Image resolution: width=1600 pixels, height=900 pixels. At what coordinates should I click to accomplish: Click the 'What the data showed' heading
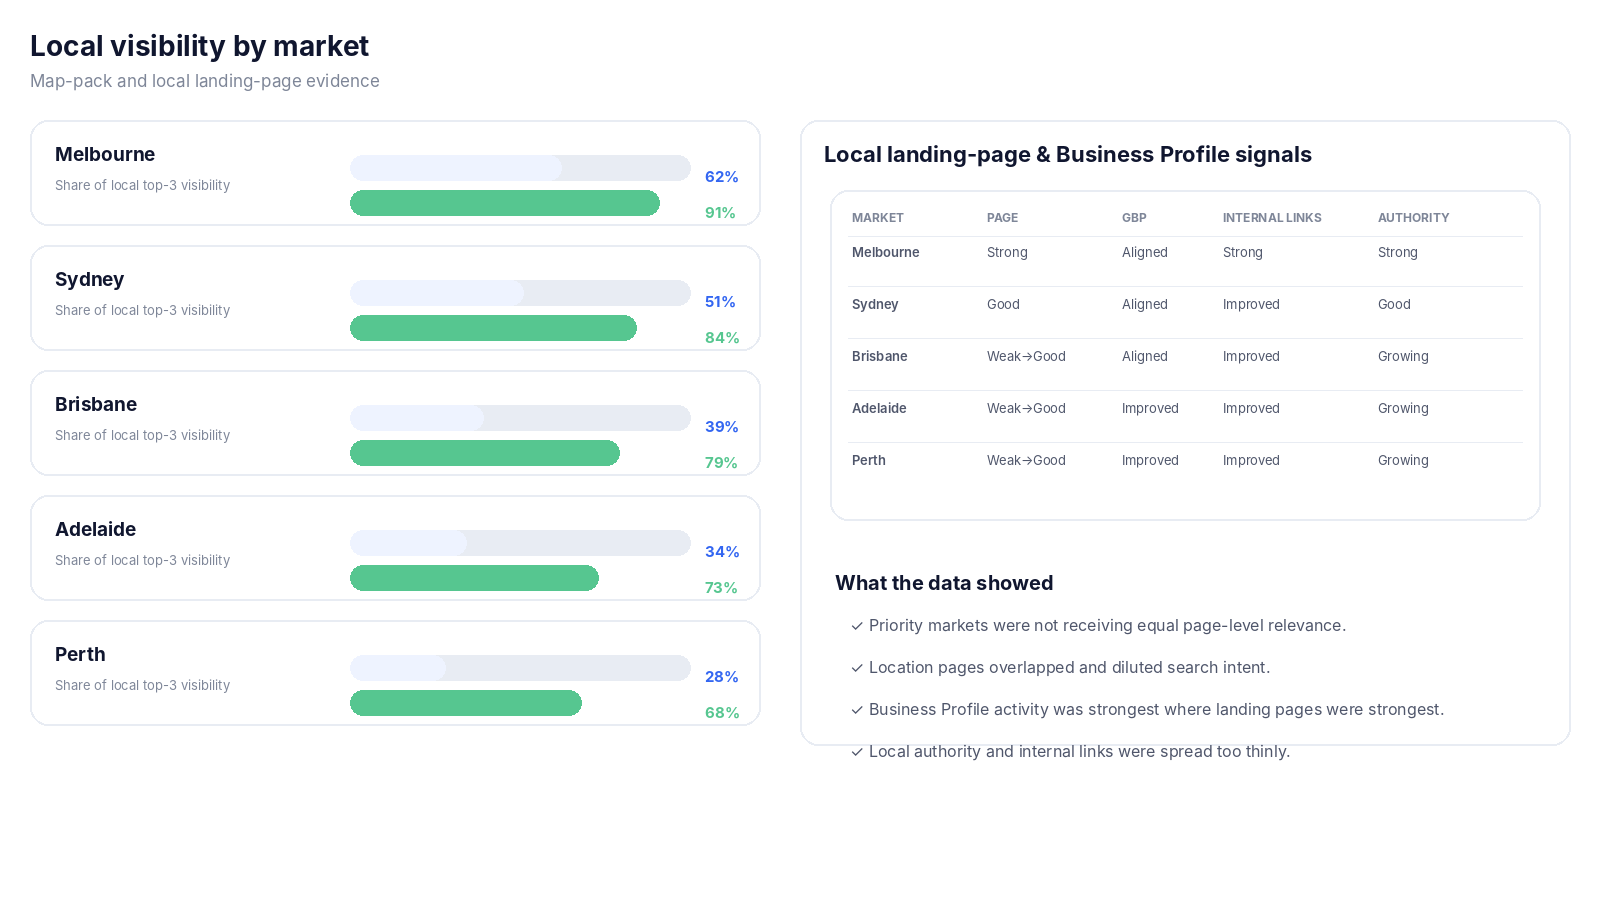[x=944, y=583]
